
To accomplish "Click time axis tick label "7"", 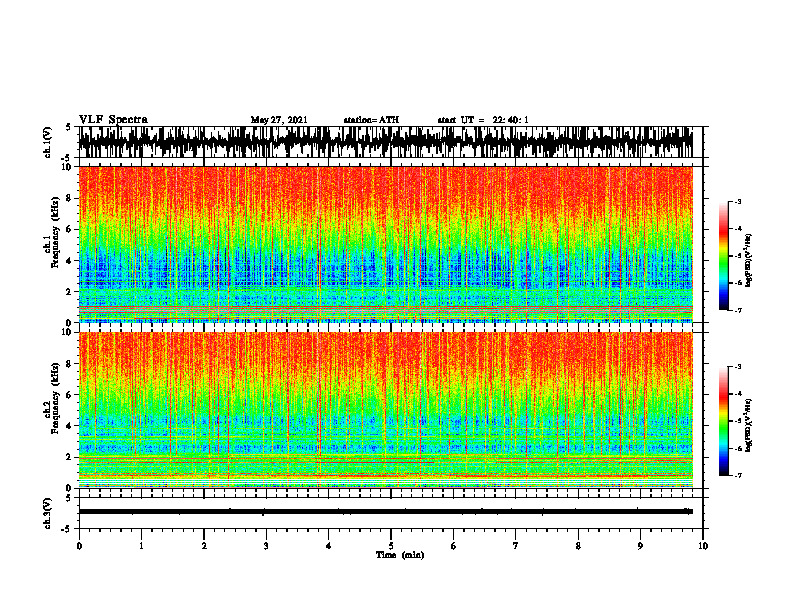I will point(516,546).
